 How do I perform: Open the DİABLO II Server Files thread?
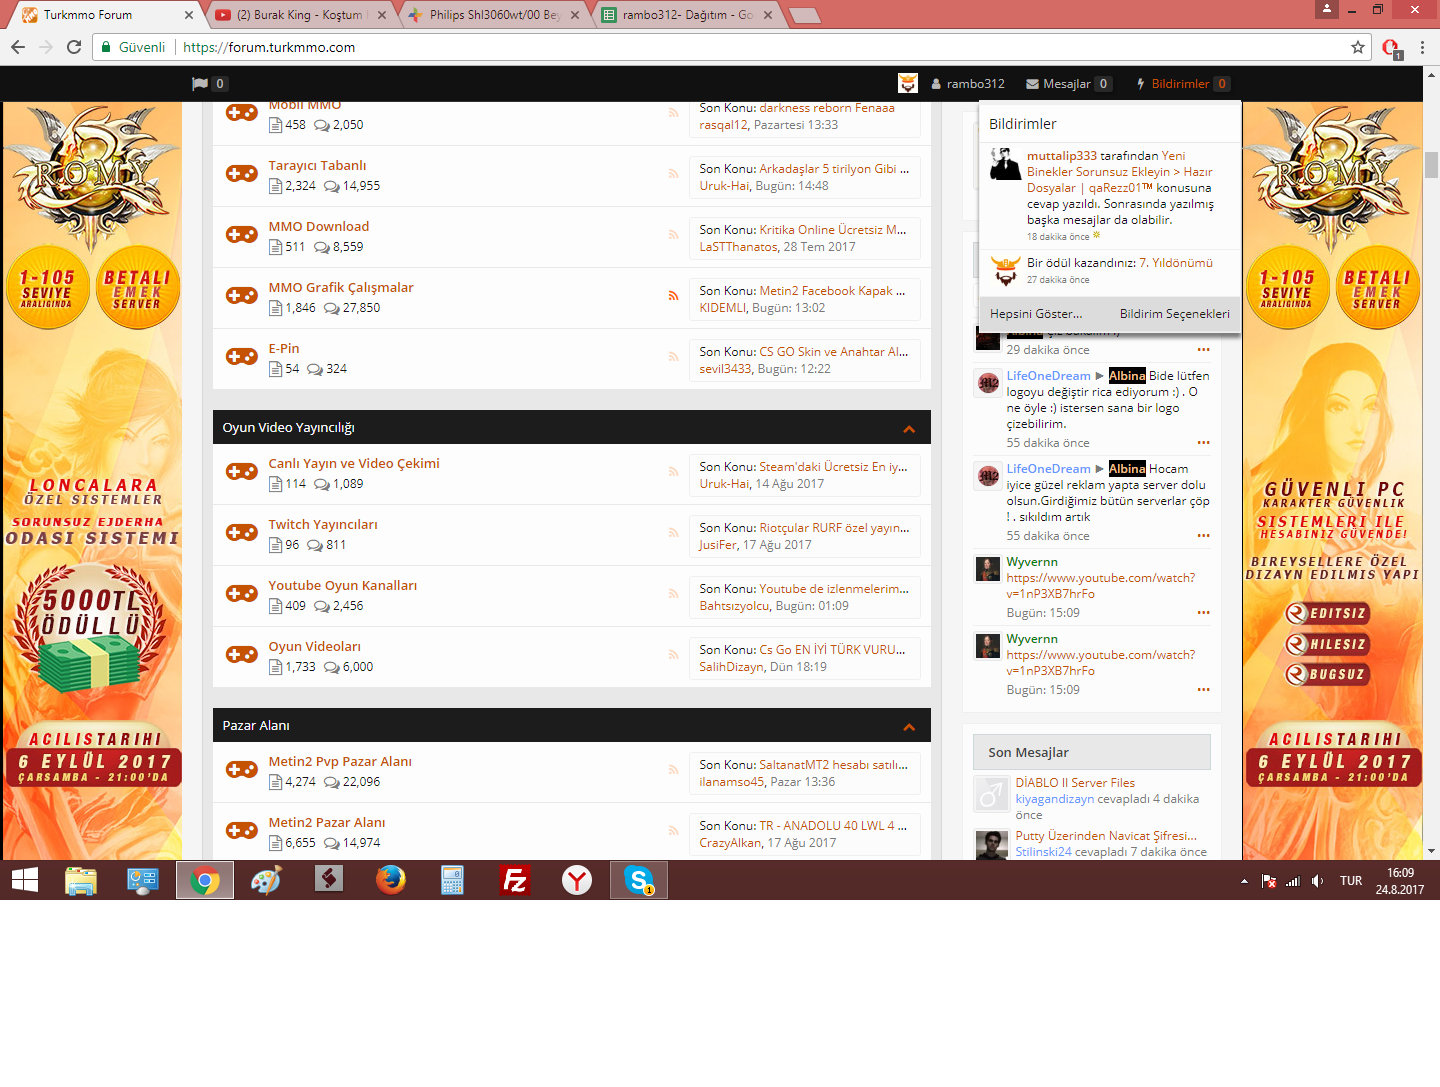point(1075,783)
